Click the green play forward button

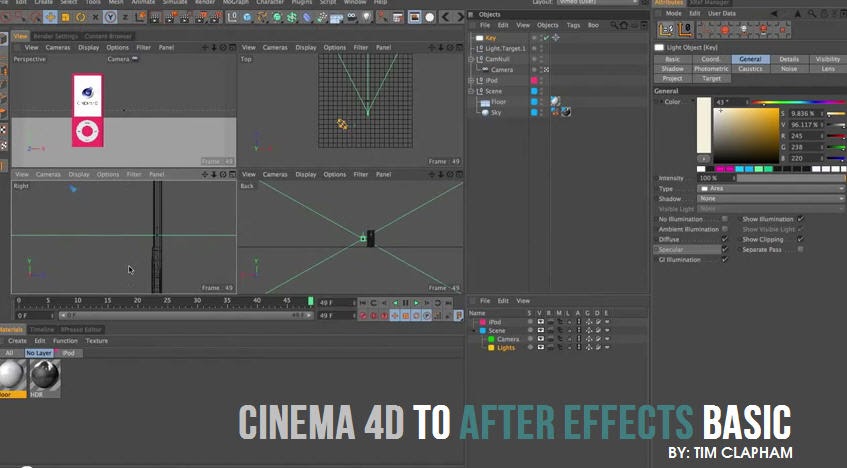point(416,303)
